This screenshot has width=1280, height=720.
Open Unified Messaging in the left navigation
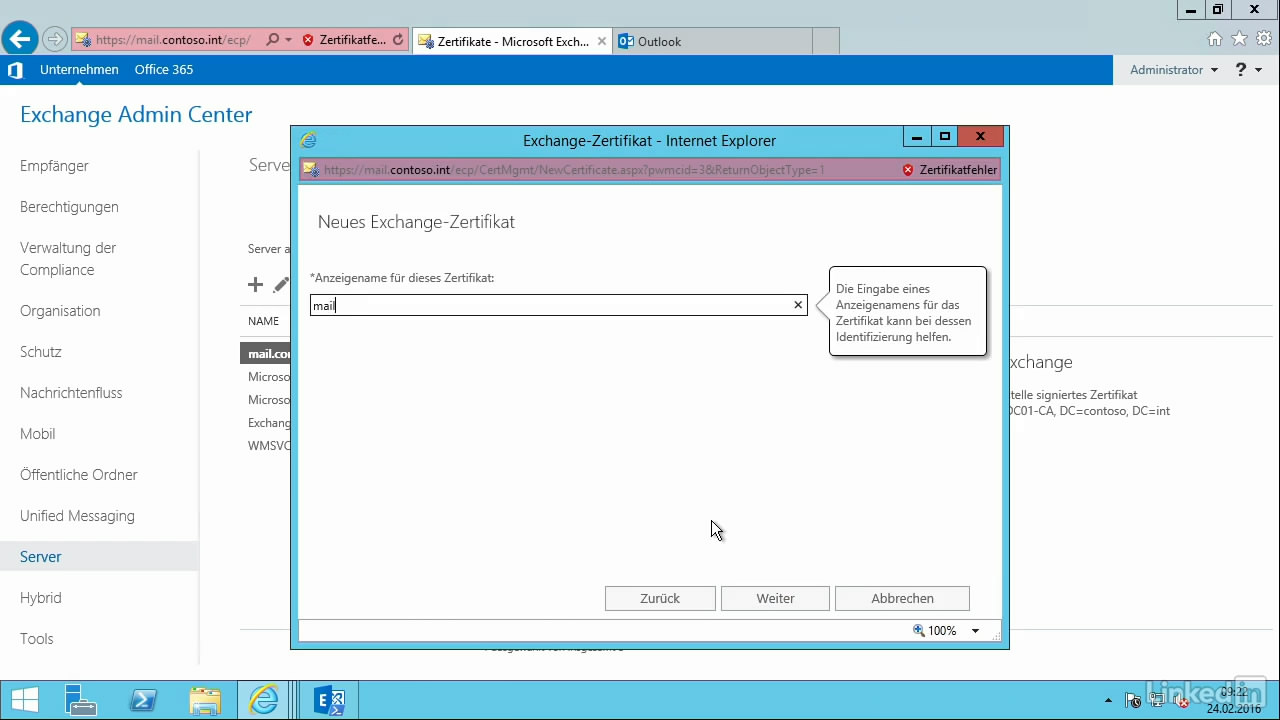point(77,516)
